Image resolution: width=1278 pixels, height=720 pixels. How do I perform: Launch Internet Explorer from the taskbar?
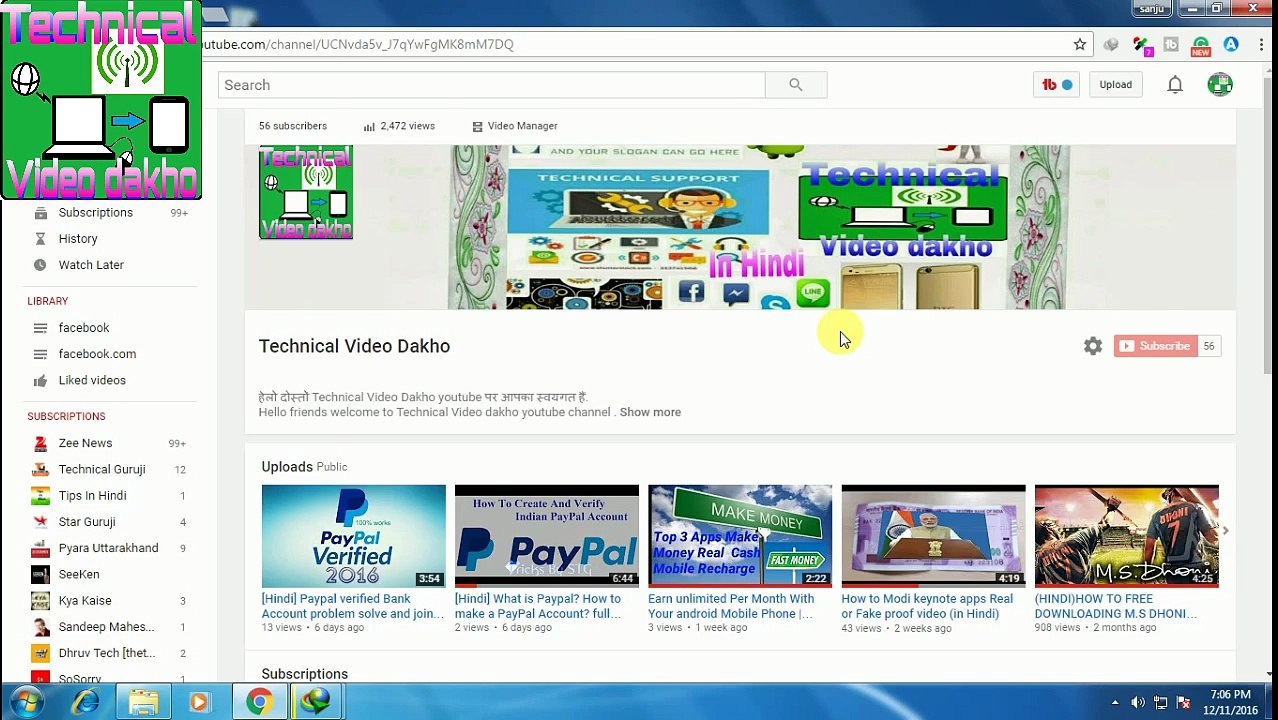85,703
